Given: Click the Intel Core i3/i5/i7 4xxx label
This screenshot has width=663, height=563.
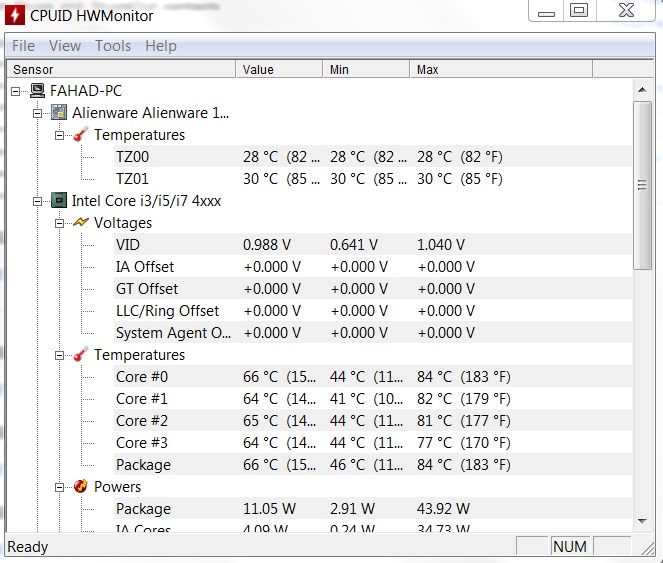Looking at the screenshot, I should click(146, 200).
